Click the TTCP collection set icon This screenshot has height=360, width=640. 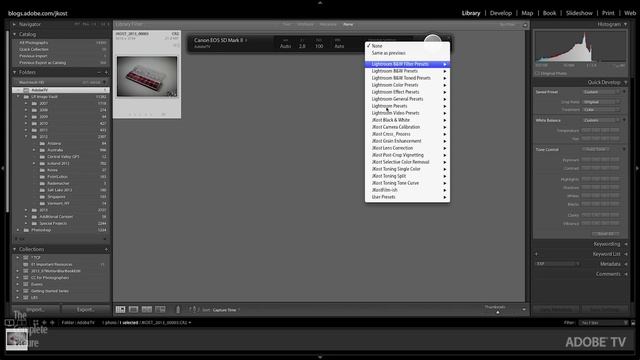(x=26, y=258)
